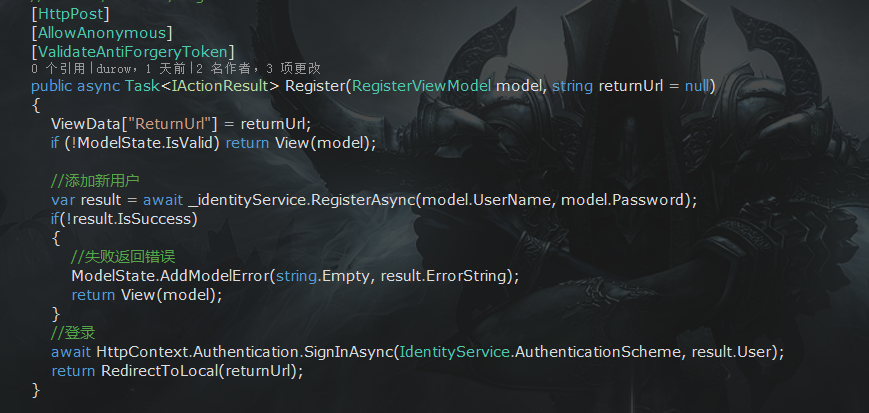Click the result.ErrorString argument
The width and height of the screenshot is (869, 413).
[x=459, y=275]
